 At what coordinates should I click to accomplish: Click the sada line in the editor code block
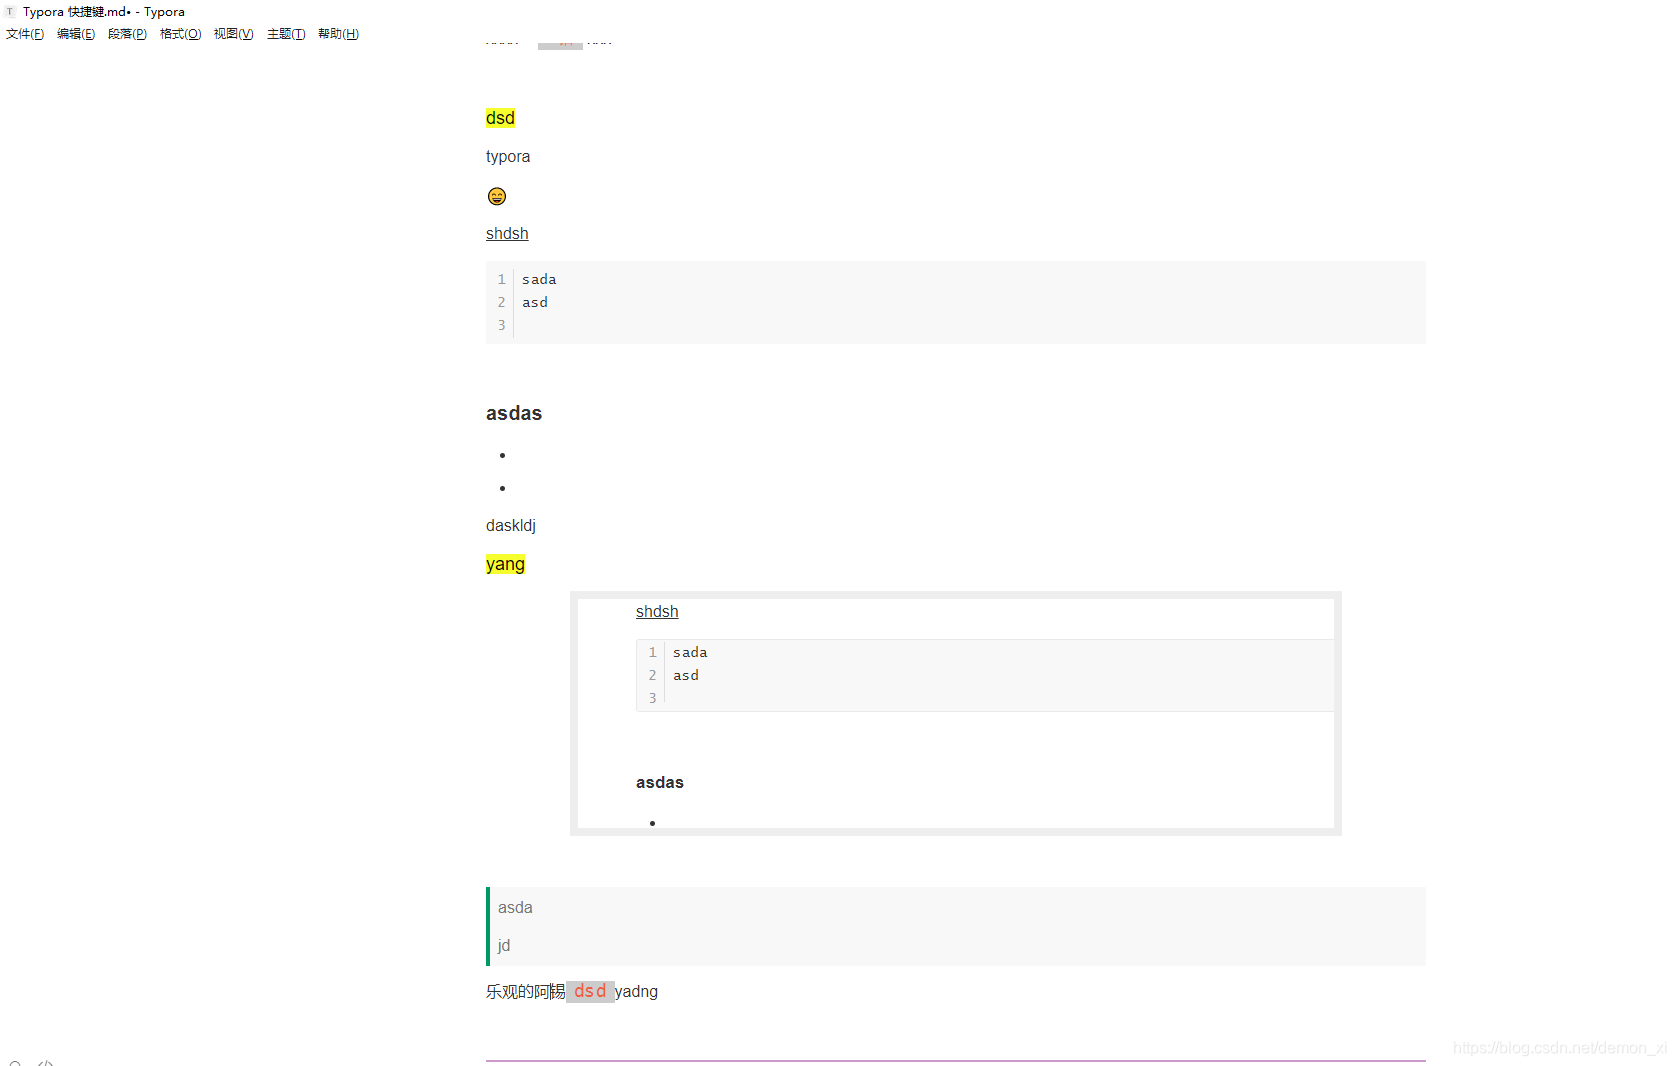(x=539, y=279)
